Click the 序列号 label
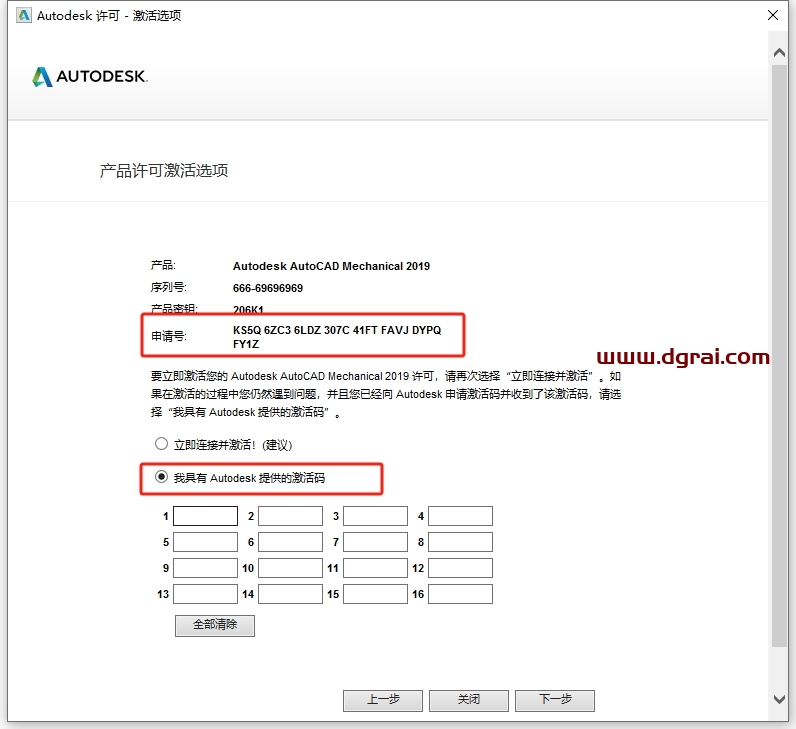This screenshot has width=796, height=729. [x=169, y=287]
